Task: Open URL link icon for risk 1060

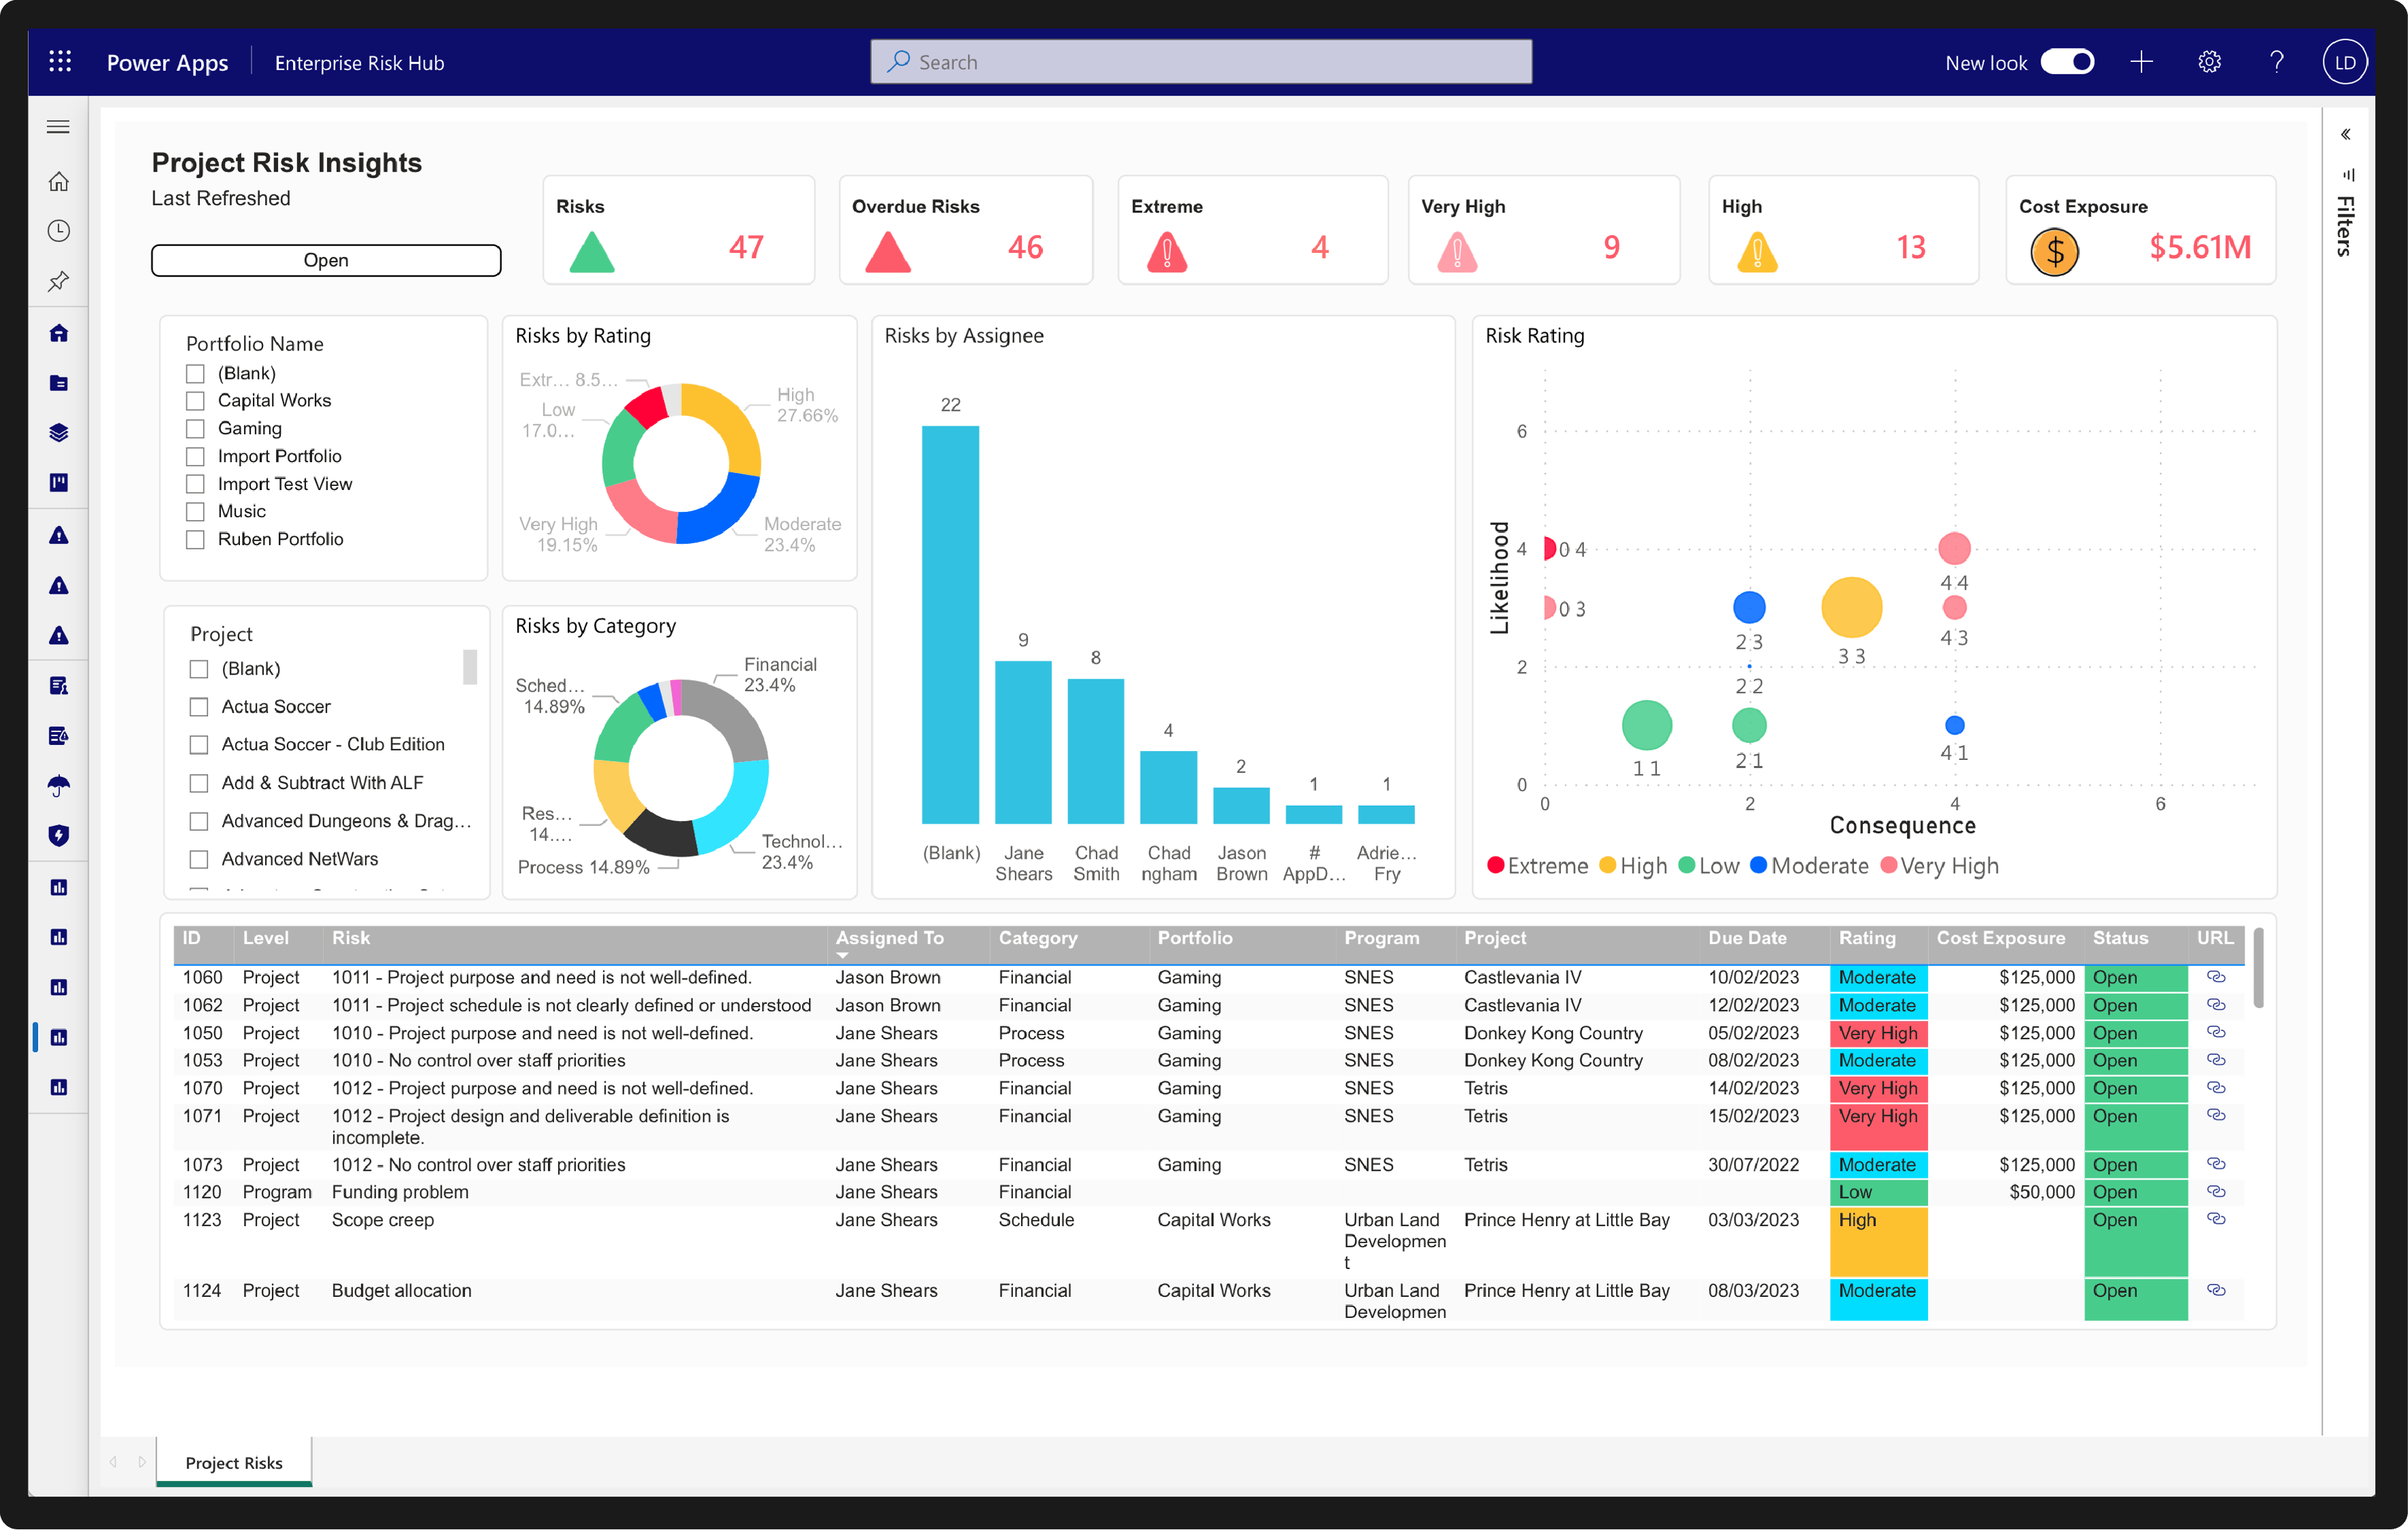Action: point(2216,977)
